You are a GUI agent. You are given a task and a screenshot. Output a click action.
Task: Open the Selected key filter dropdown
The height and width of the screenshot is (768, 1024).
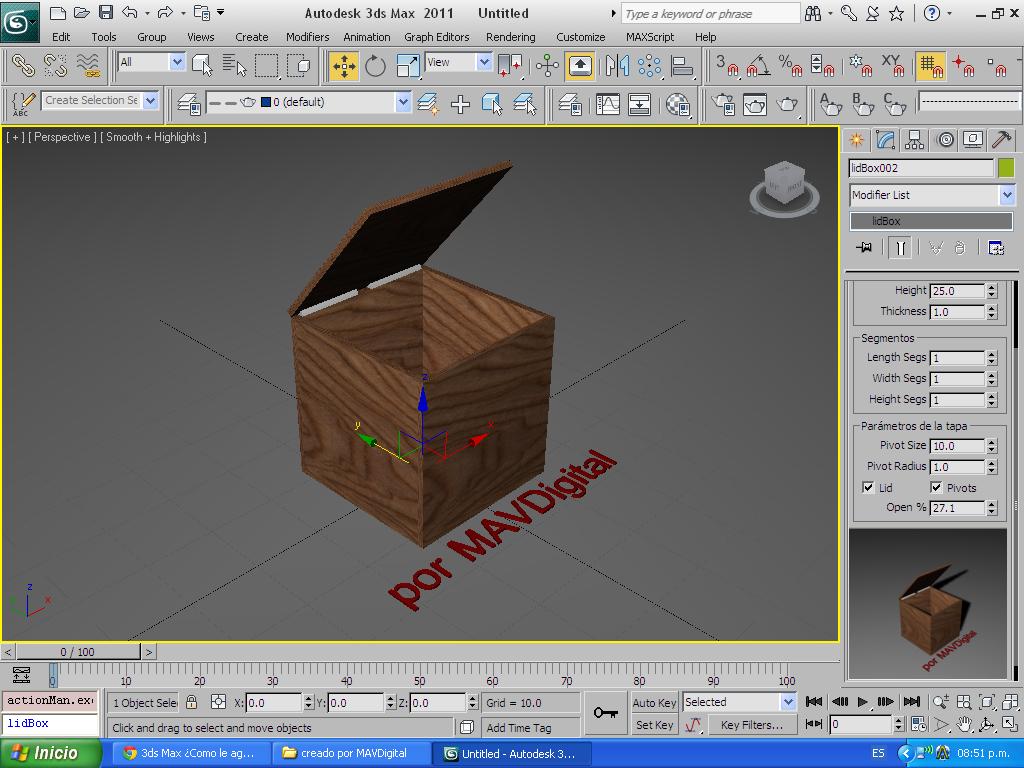pos(739,702)
